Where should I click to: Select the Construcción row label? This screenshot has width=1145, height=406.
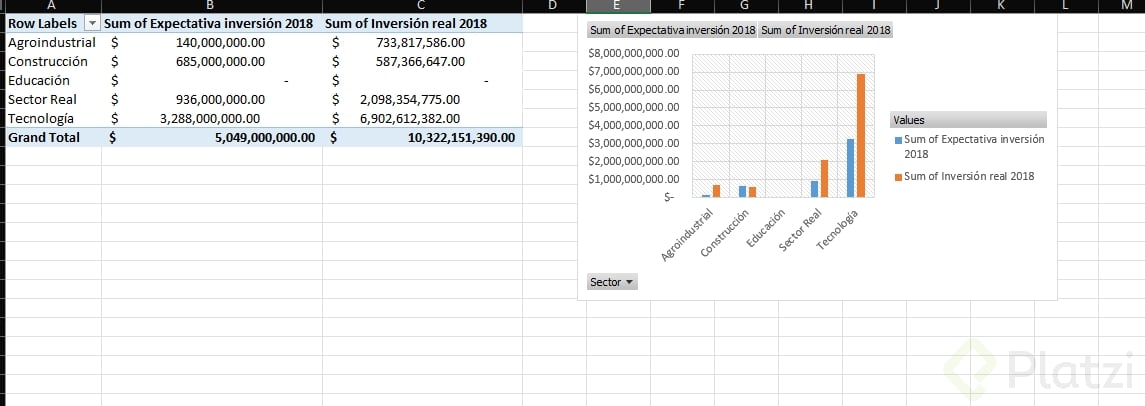point(53,61)
